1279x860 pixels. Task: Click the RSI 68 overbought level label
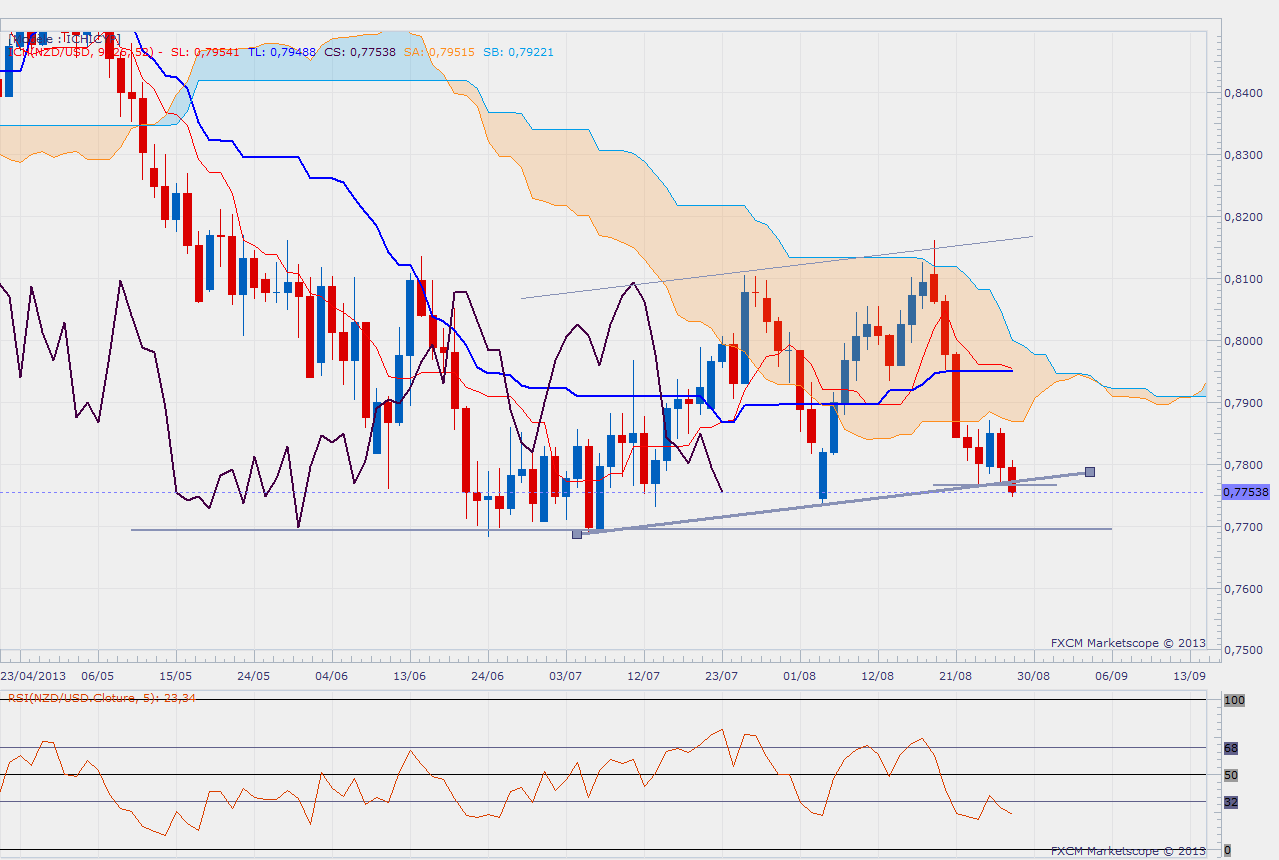pos(1231,748)
